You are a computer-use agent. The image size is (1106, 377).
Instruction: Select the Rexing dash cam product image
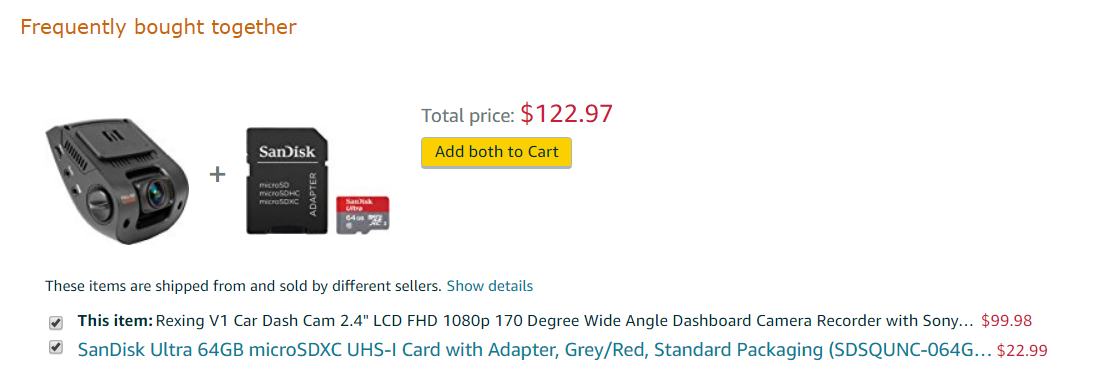click(x=118, y=181)
